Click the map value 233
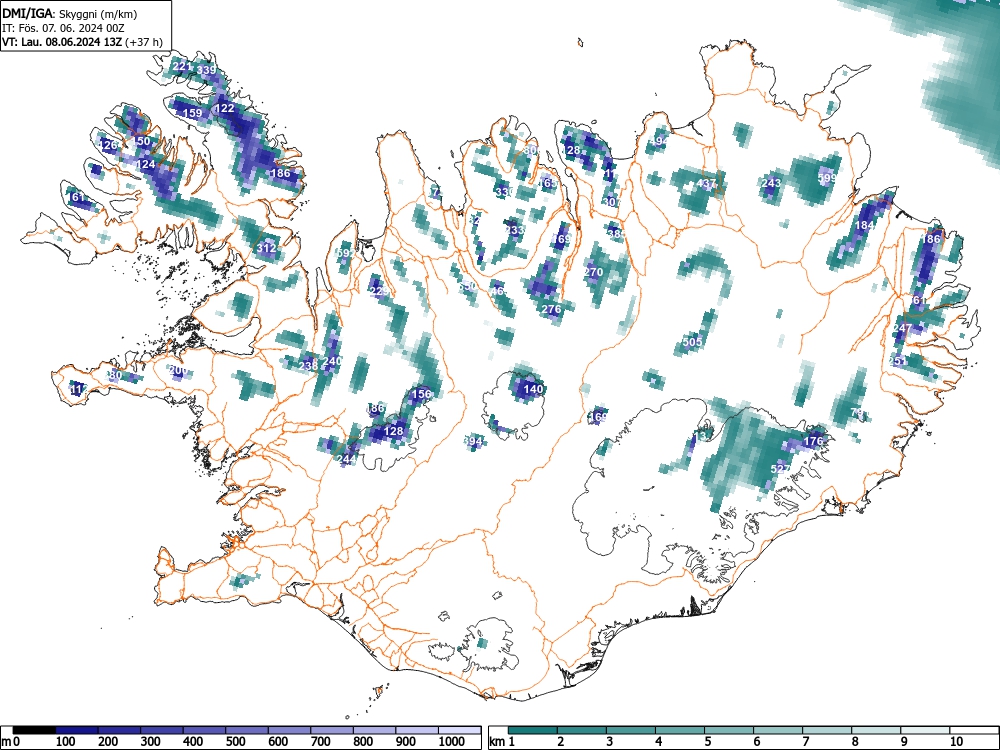1000x750 pixels. 514,230
